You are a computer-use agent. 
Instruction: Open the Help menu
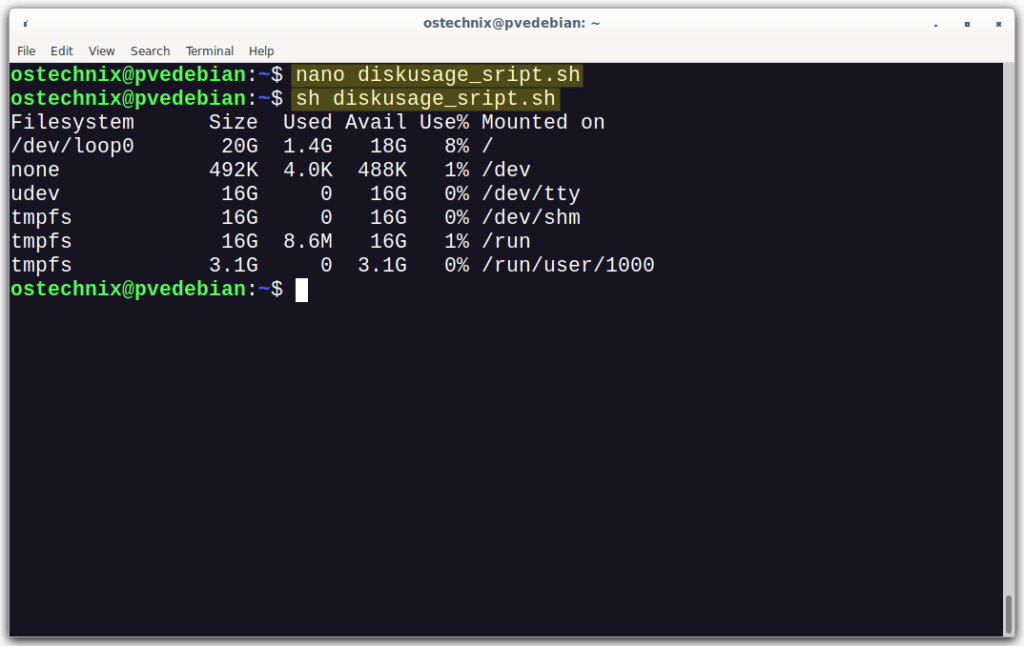click(x=261, y=51)
